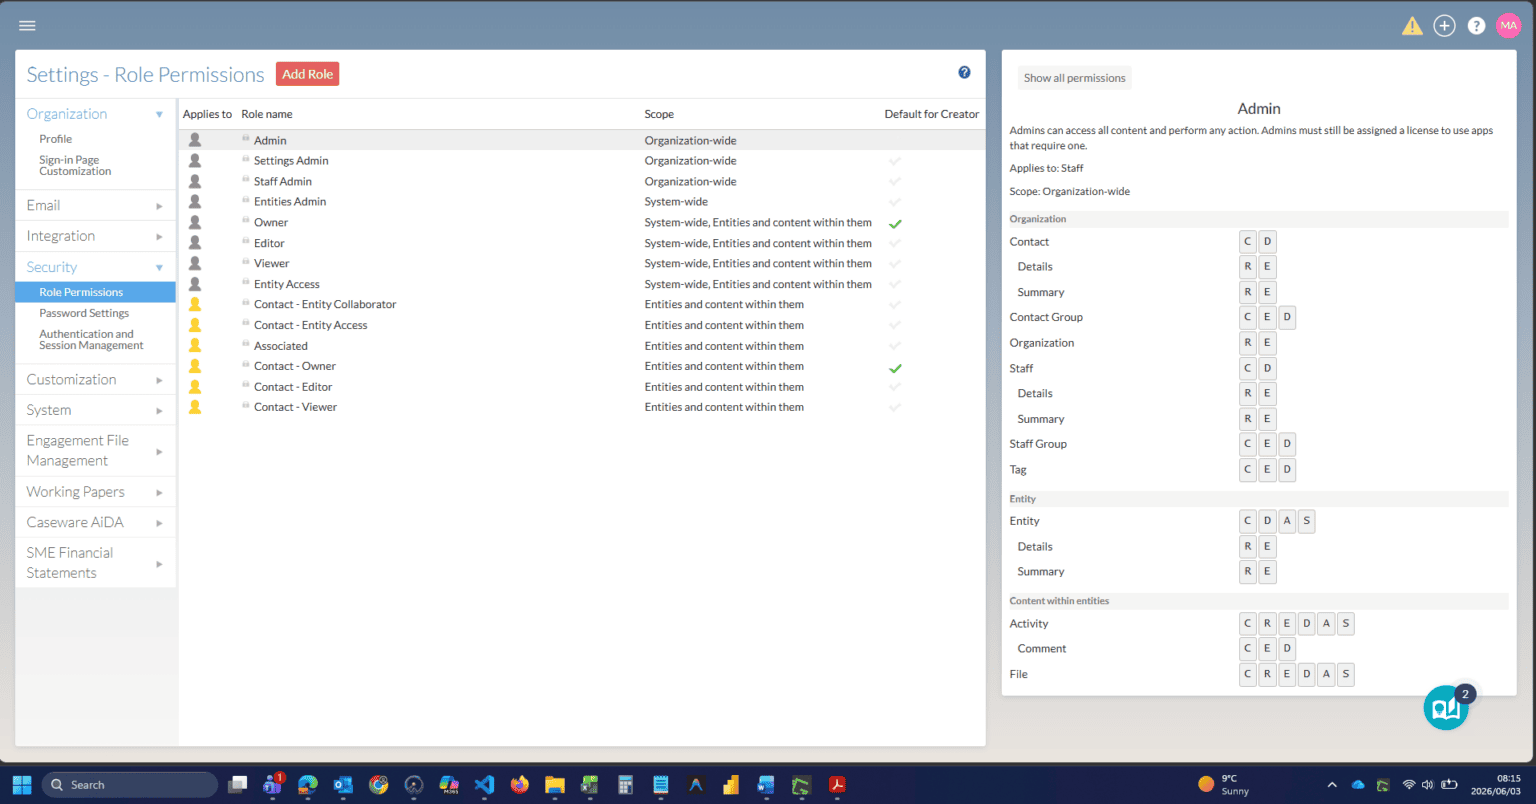Image resolution: width=1536 pixels, height=804 pixels.
Task: Click the plus circle create icon
Action: [1444, 26]
